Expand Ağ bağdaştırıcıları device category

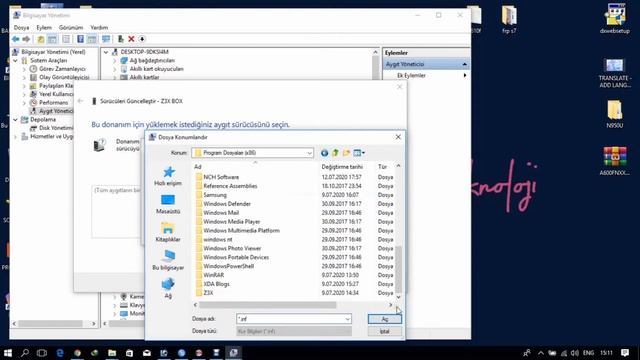115,61
